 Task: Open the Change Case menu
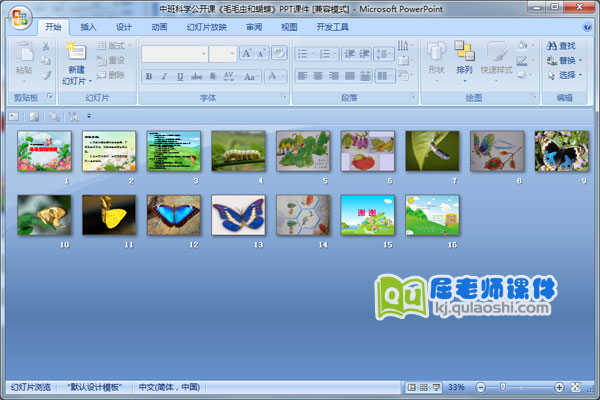251,76
